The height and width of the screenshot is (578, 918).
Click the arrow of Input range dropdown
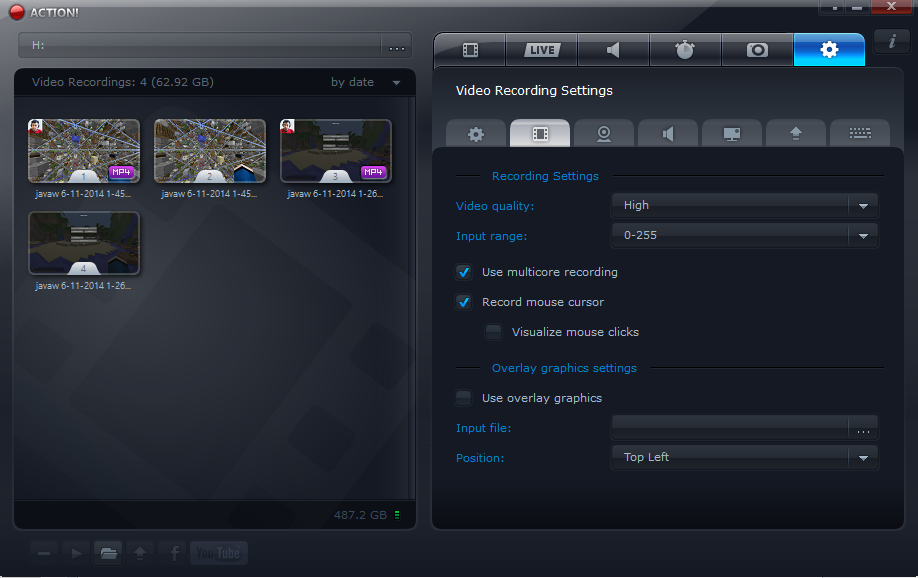(x=863, y=236)
